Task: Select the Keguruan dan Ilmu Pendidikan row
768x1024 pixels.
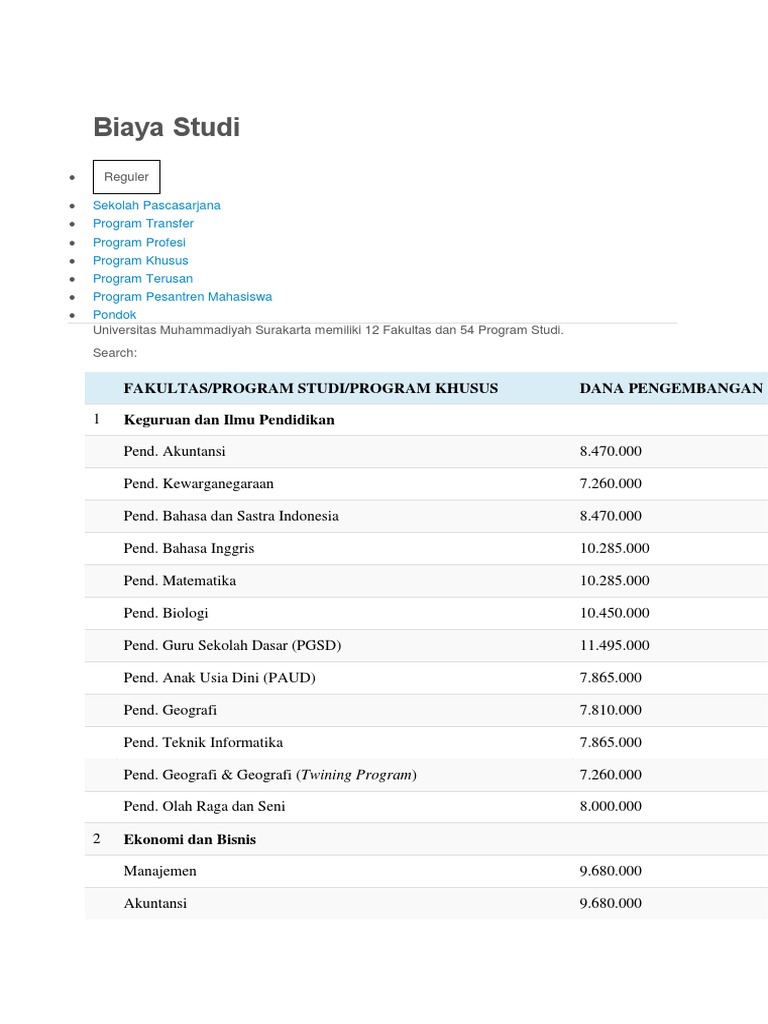Action: 426,420
